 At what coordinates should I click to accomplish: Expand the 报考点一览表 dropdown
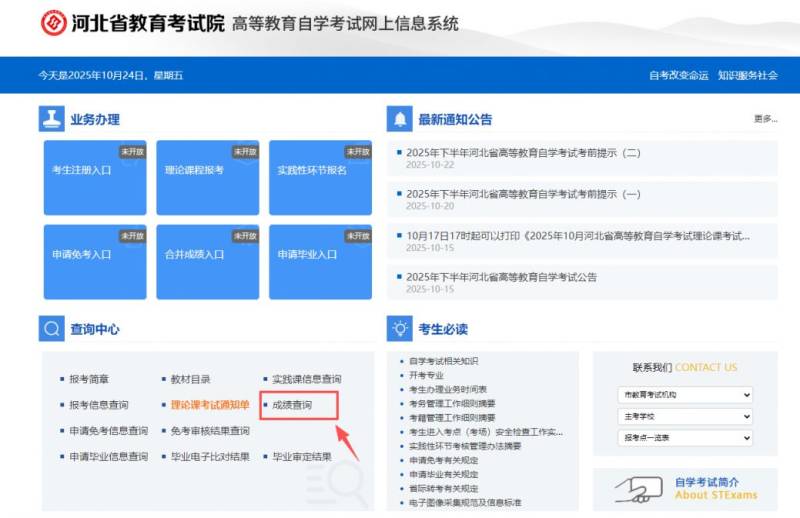[x=684, y=438]
